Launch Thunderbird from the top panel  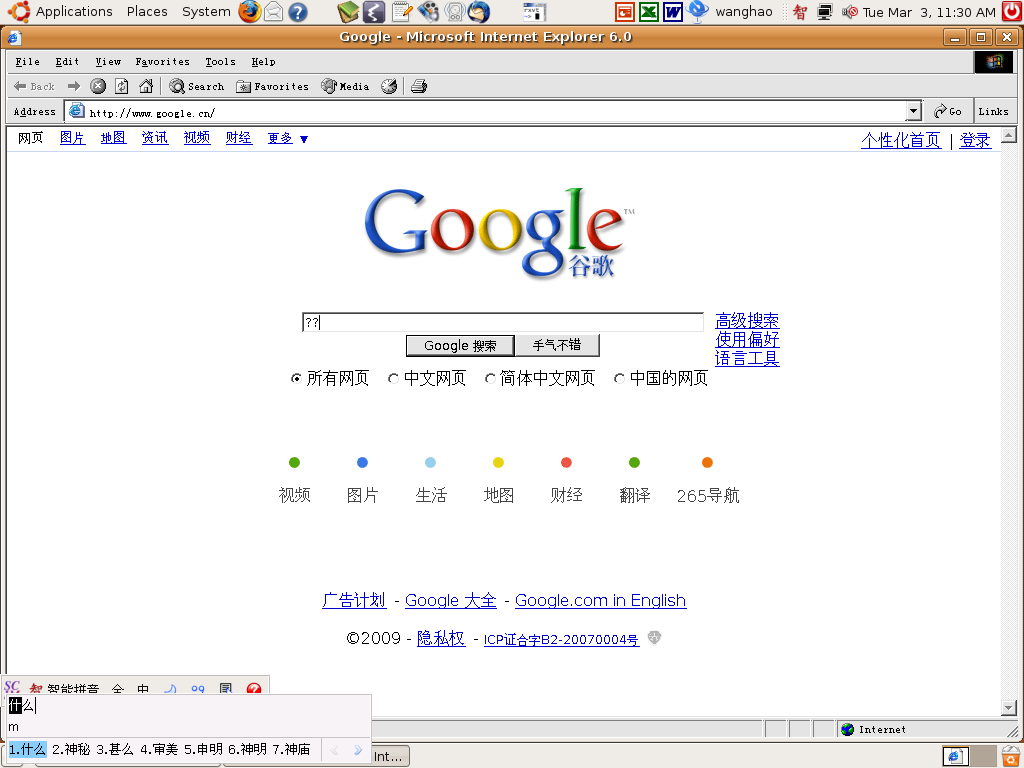pyautogui.click(x=479, y=12)
